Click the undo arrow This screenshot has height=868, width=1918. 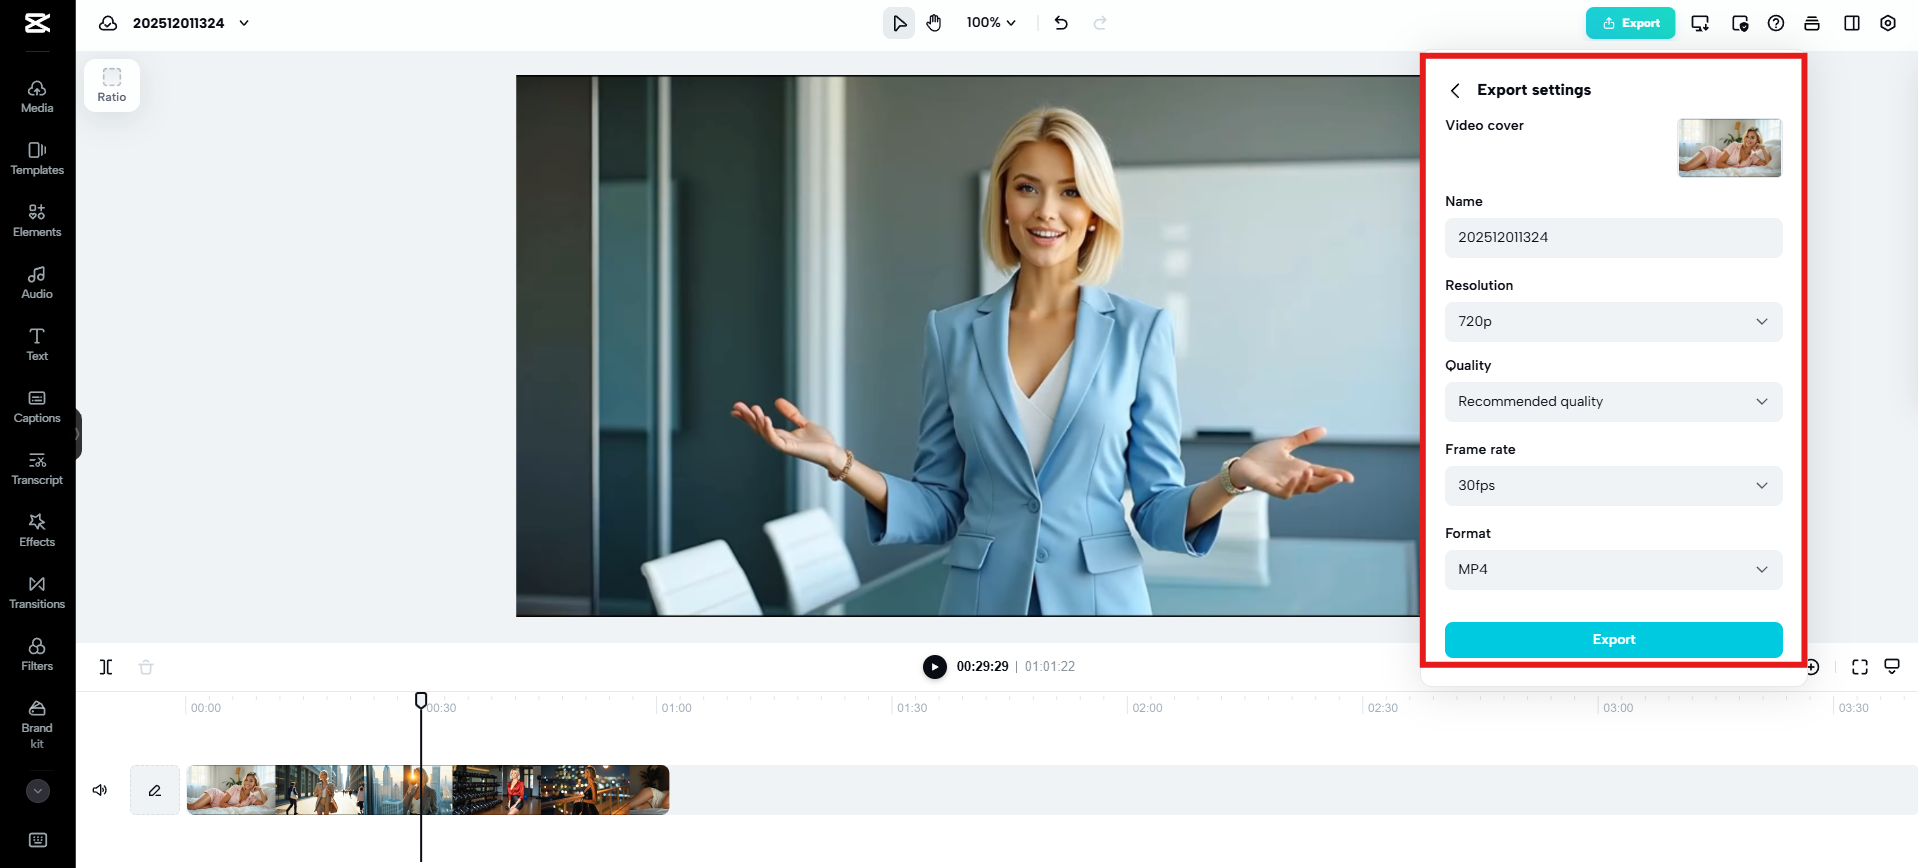[1061, 23]
